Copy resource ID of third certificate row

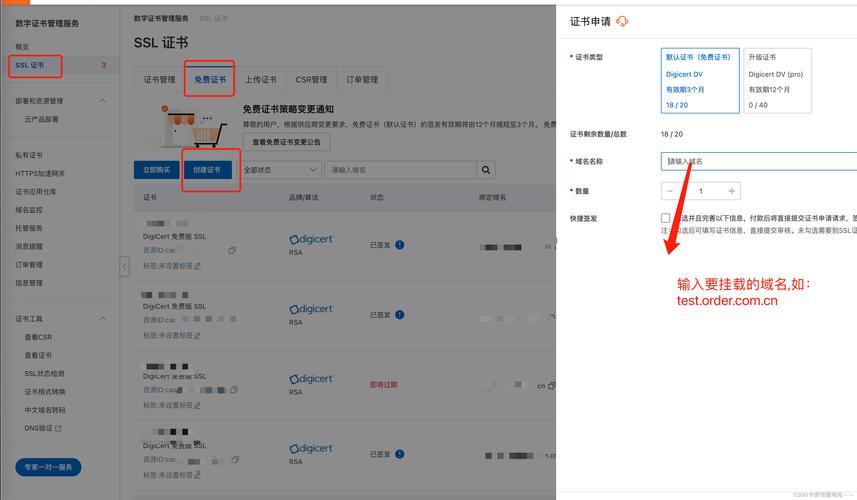click(234, 390)
